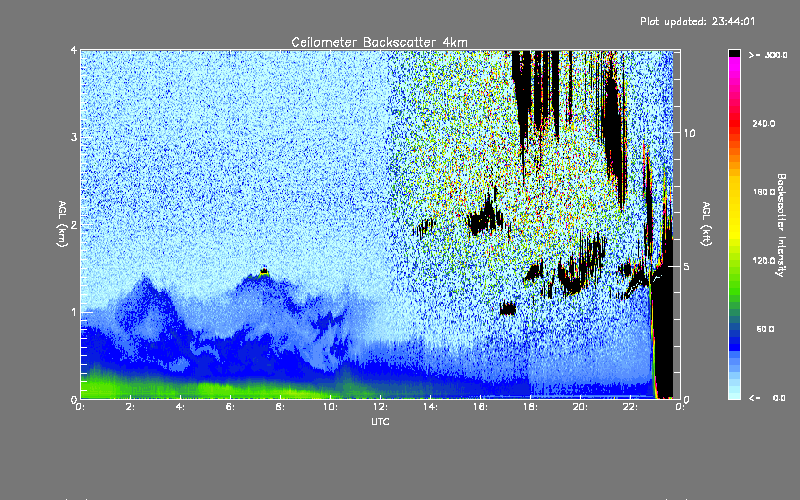This screenshot has height=500, width=800.
Task: Click the '12:' hour tick label
Action: pyautogui.click(x=381, y=407)
